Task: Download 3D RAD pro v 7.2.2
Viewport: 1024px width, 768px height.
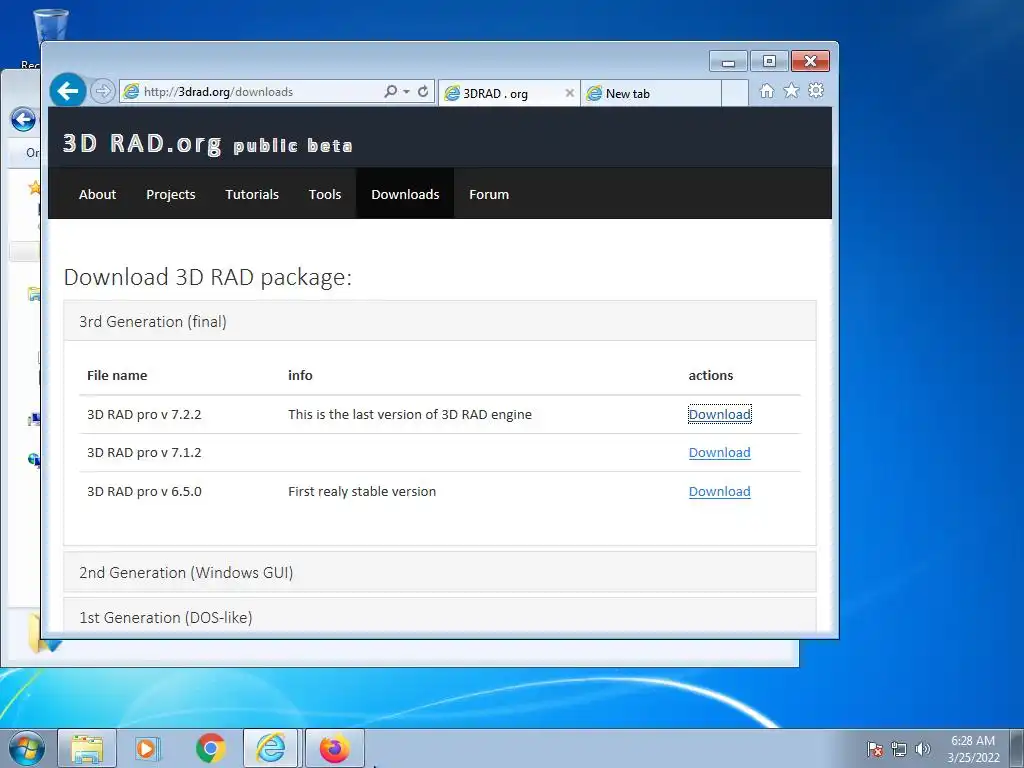Action: pyautogui.click(x=720, y=414)
